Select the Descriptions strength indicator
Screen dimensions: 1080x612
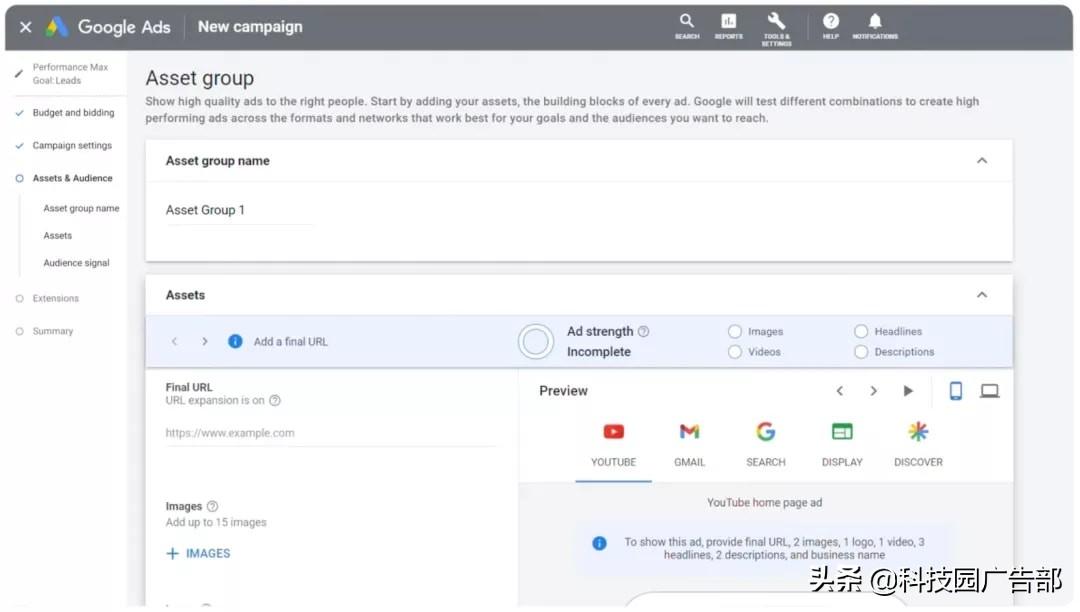point(861,352)
